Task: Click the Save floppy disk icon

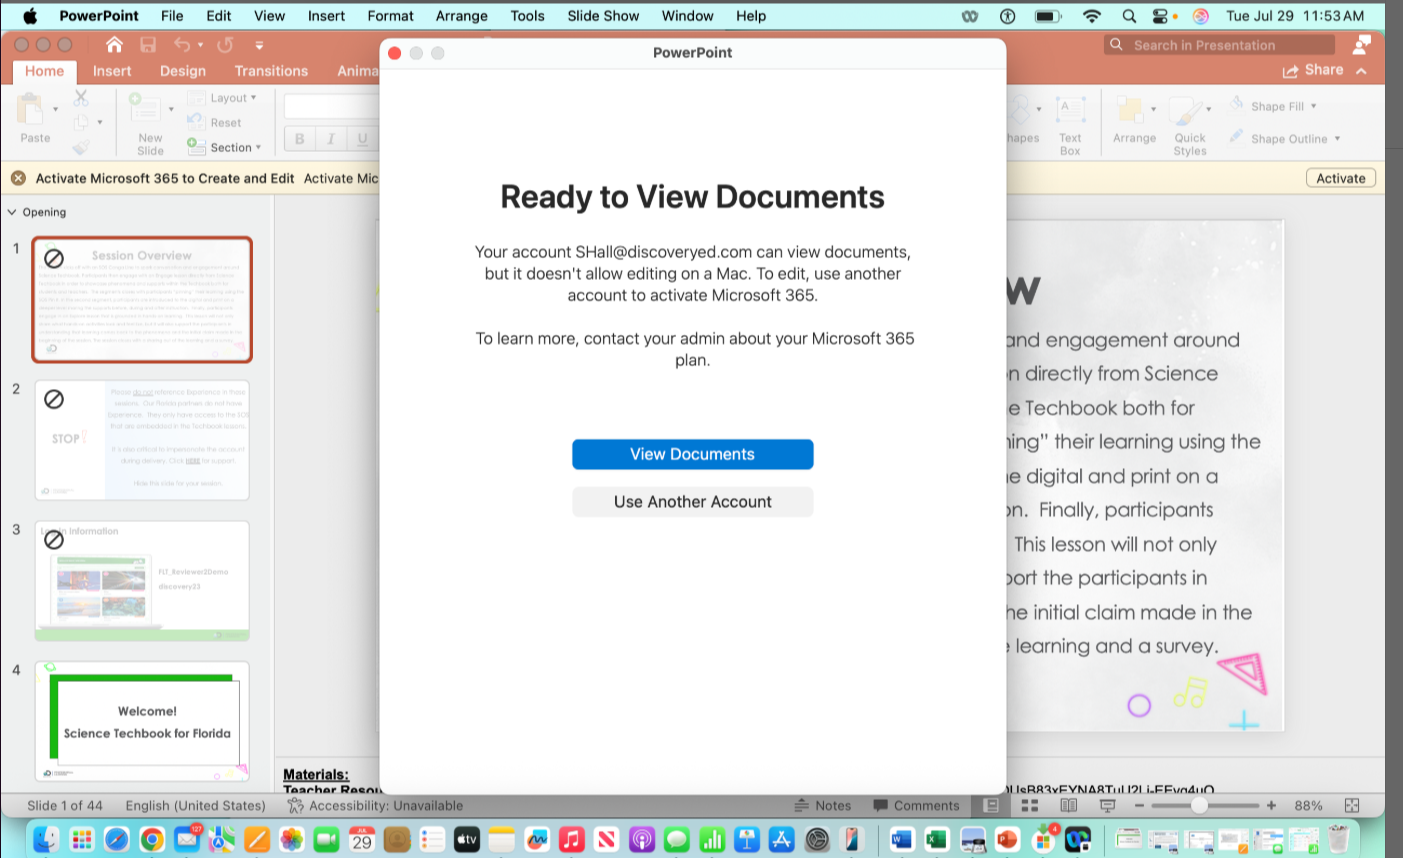Action: pyautogui.click(x=148, y=44)
